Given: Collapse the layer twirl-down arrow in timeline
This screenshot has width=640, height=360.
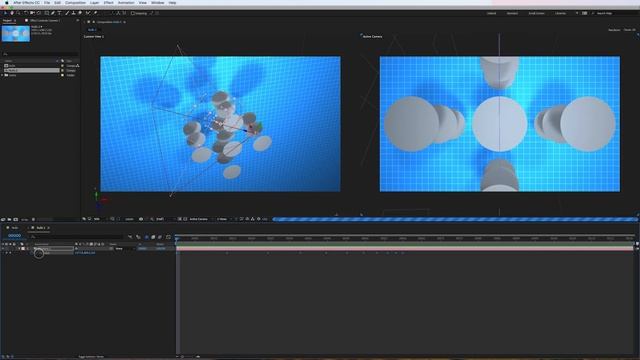Looking at the screenshot, I should (x=19, y=248).
